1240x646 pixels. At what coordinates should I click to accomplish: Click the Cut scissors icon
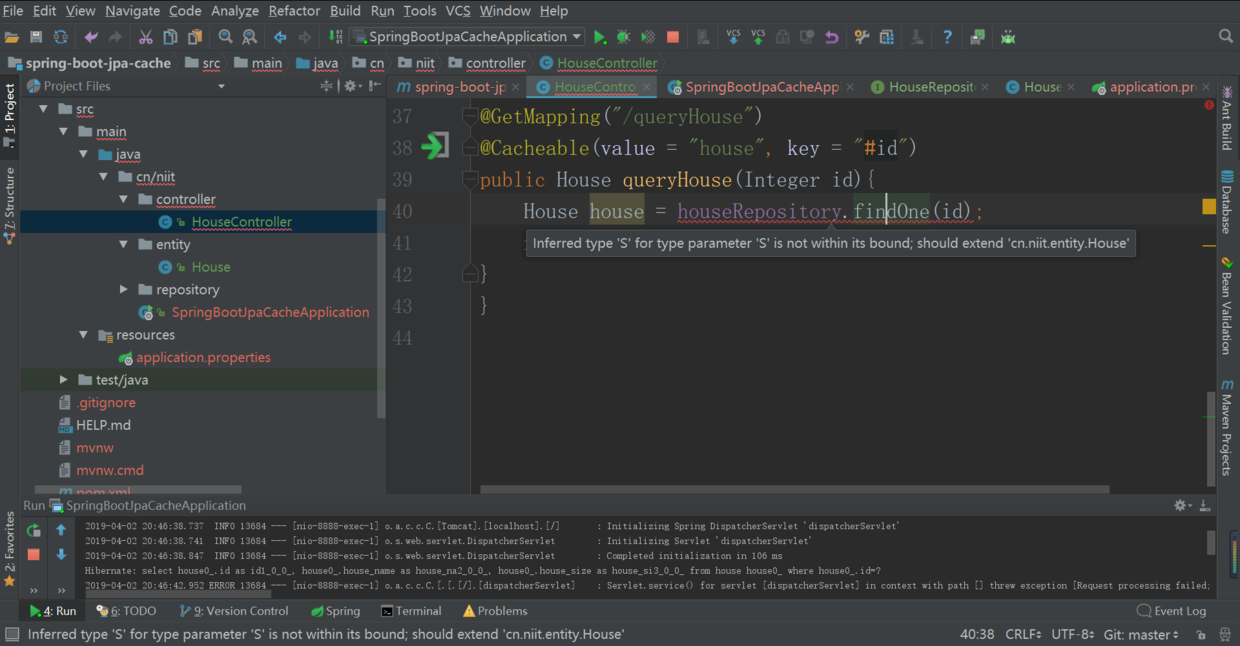[x=145, y=37]
